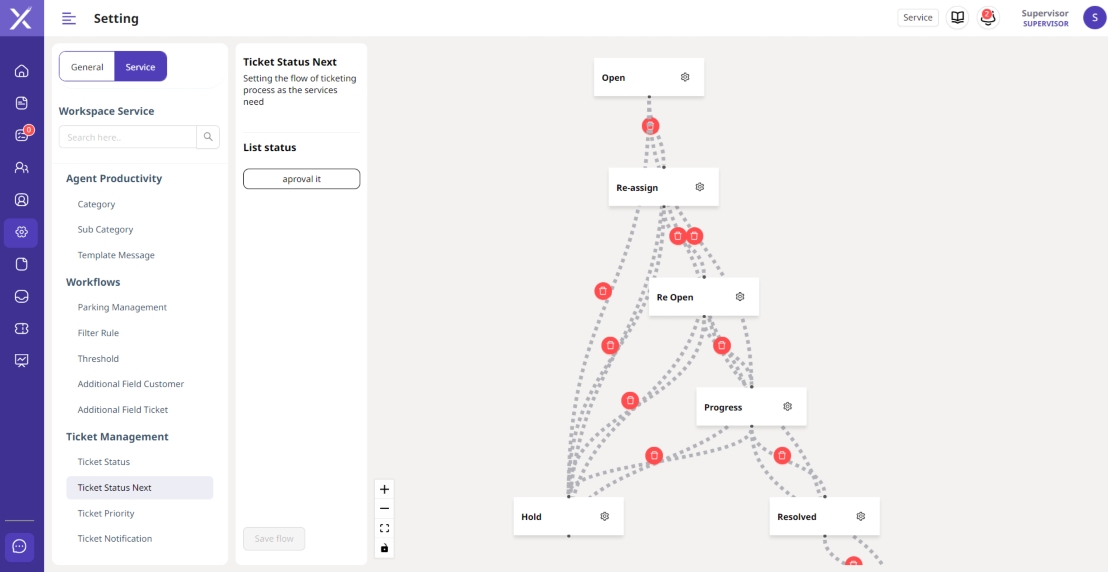1108x572 pixels.
Task: Toggle the canvas lock control
Action: click(x=385, y=548)
